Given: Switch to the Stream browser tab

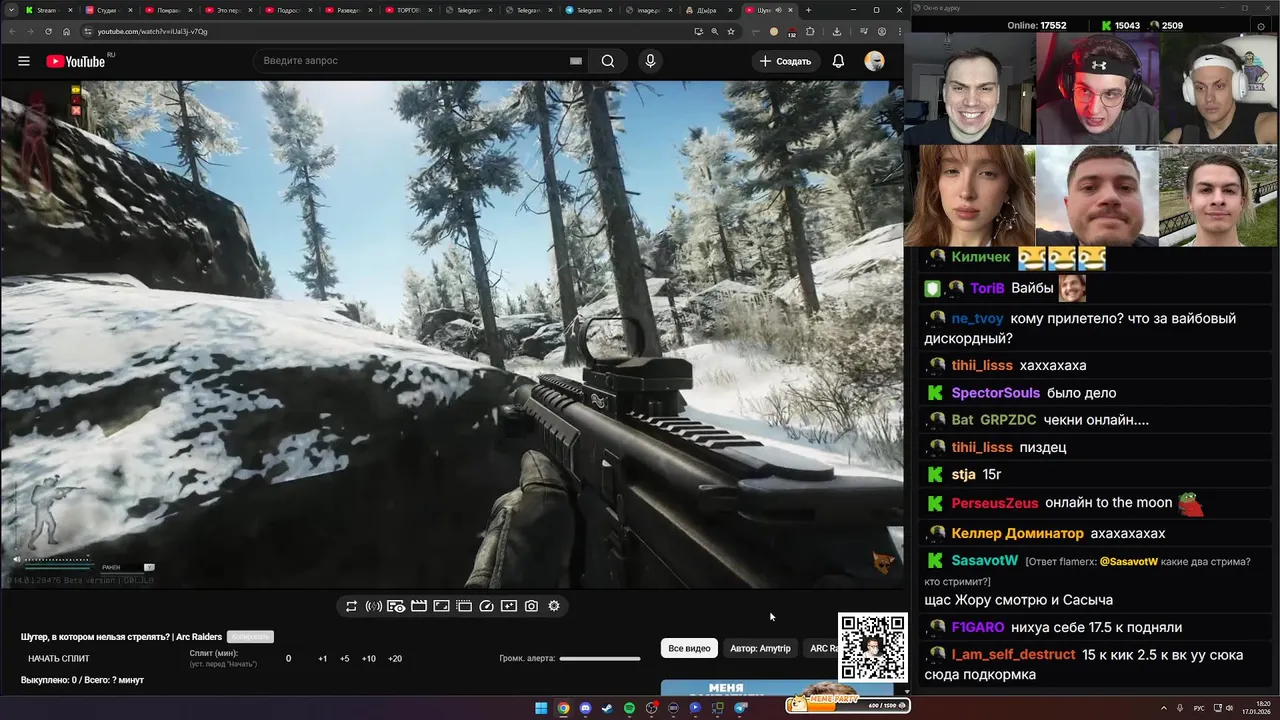Looking at the screenshot, I should [47, 10].
